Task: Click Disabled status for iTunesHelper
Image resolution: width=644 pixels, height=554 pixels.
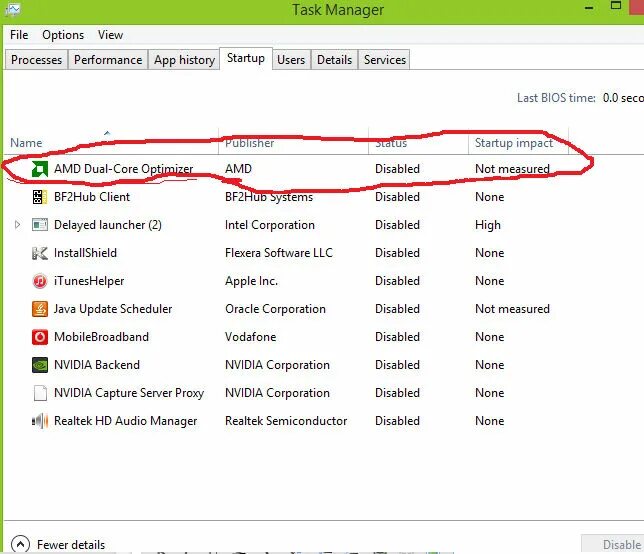Action: (x=397, y=281)
